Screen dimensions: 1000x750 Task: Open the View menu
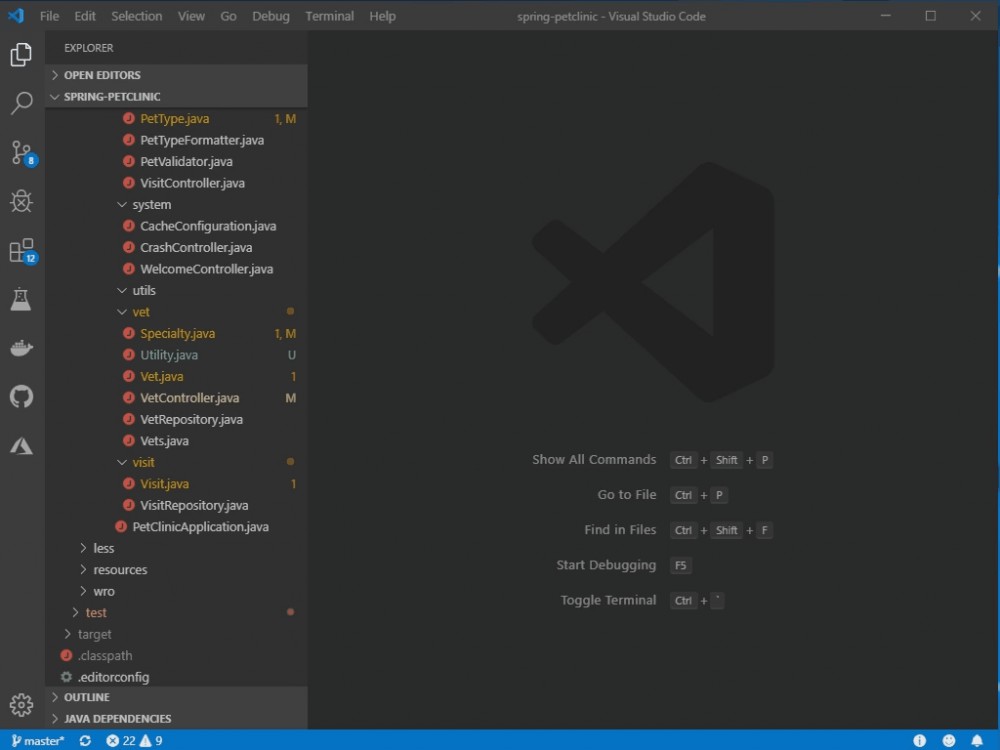click(191, 16)
